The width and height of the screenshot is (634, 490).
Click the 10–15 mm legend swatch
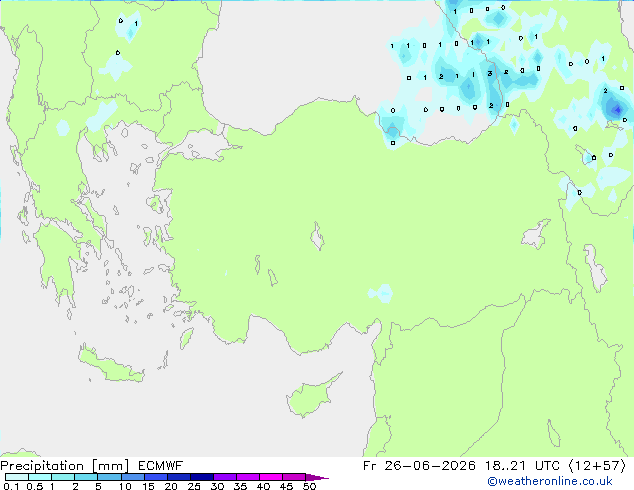(133, 477)
